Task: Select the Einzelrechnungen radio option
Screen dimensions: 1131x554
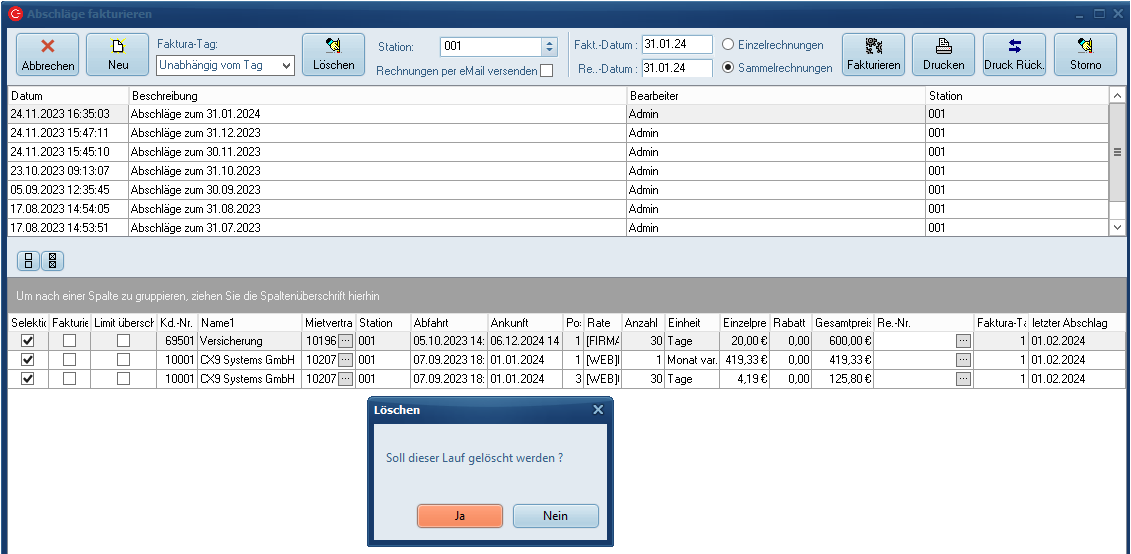Action: (x=728, y=45)
